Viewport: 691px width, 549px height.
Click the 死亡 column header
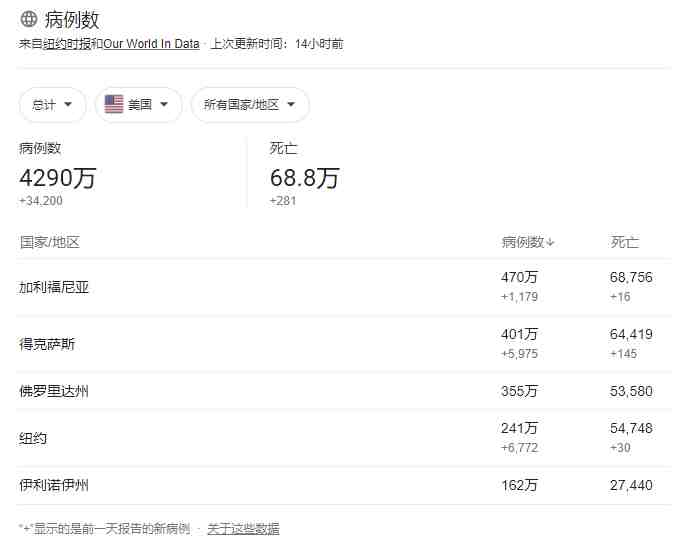(624, 242)
